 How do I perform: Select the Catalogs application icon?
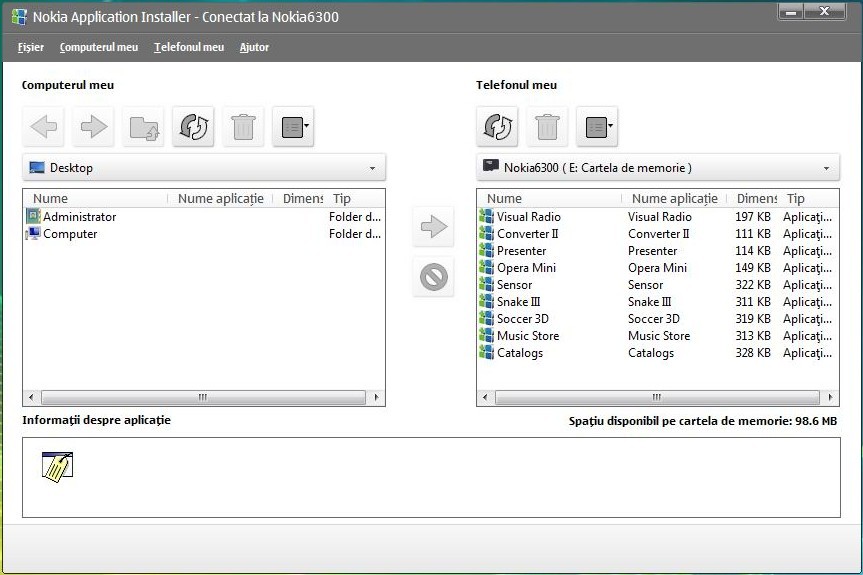tap(486, 353)
